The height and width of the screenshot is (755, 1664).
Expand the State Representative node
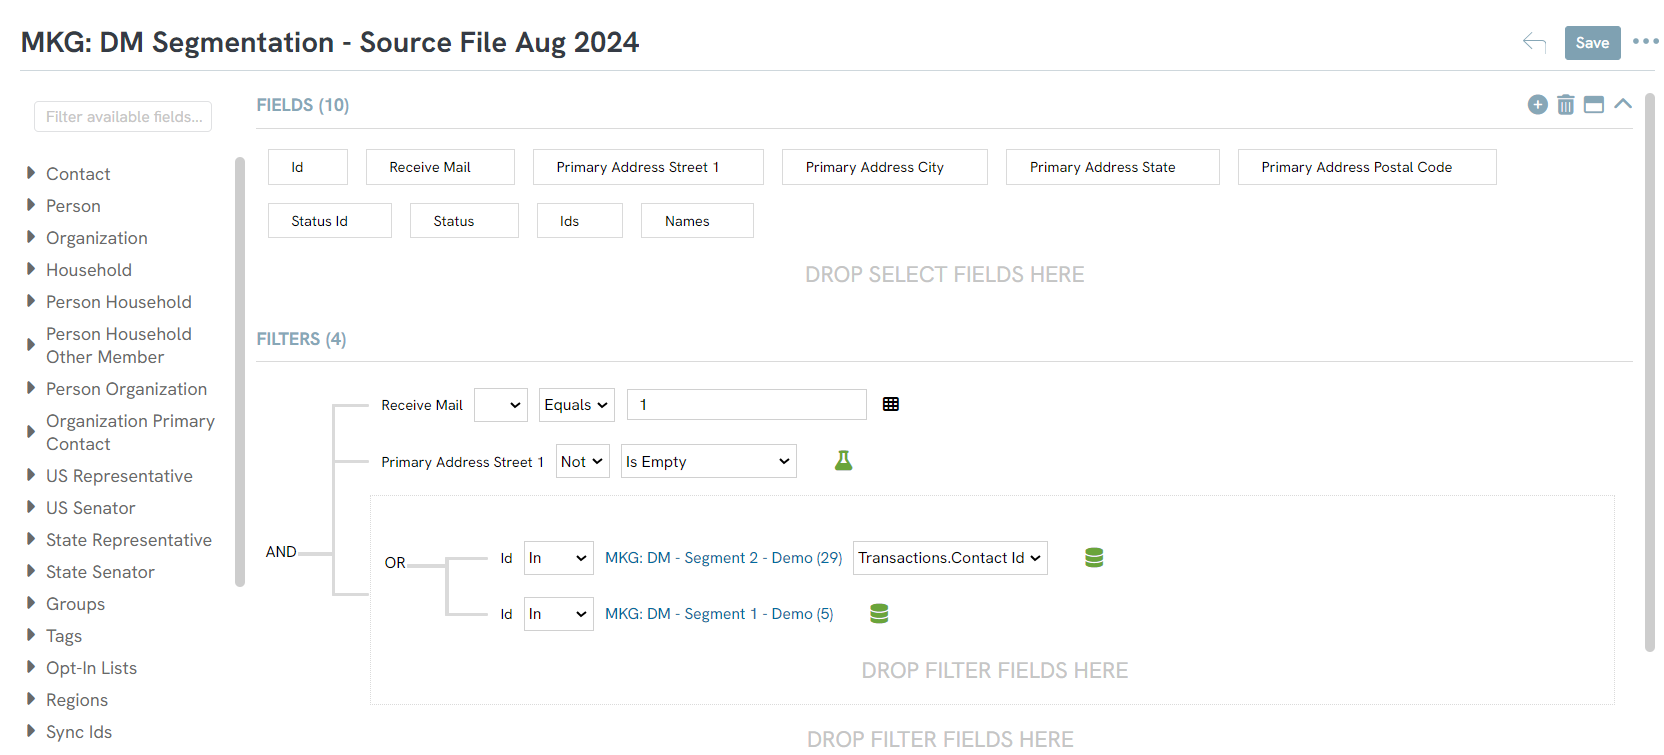(31, 539)
